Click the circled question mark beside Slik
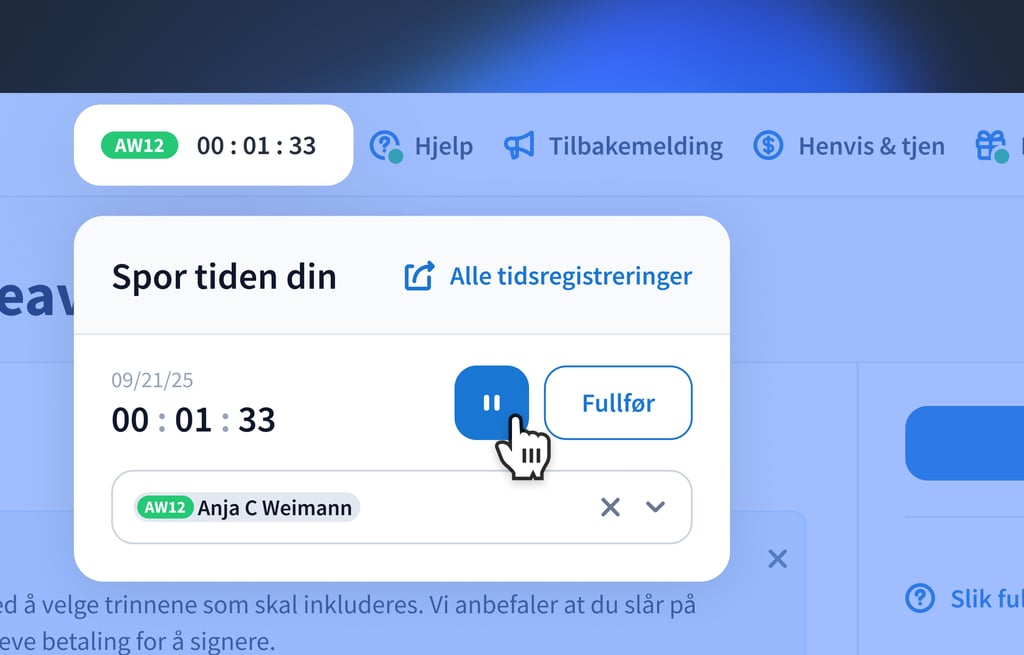This screenshot has height=655, width=1024. click(x=920, y=598)
